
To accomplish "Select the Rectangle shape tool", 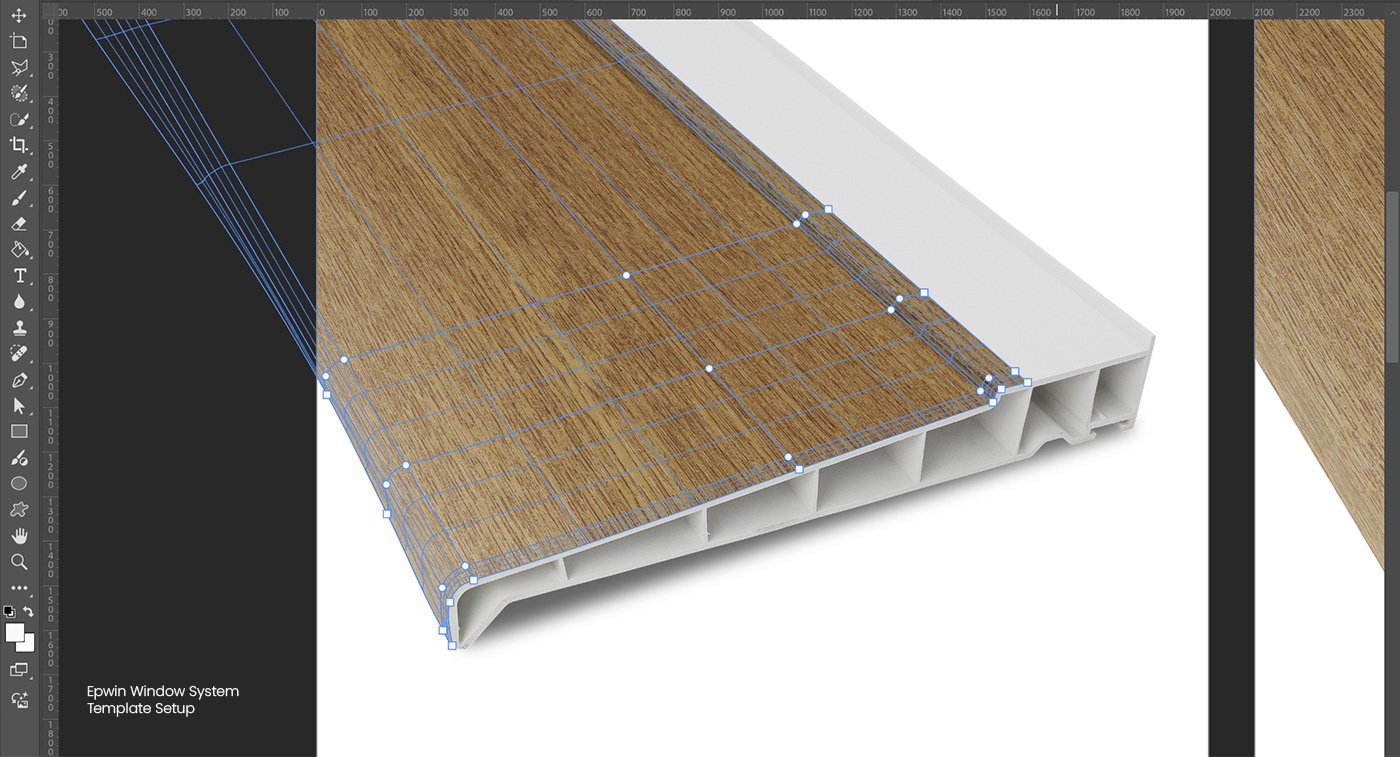I will pos(19,432).
